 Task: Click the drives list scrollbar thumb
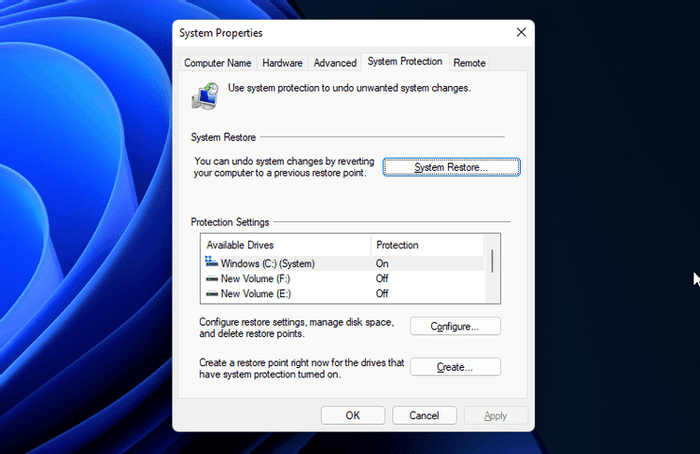[492, 261]
